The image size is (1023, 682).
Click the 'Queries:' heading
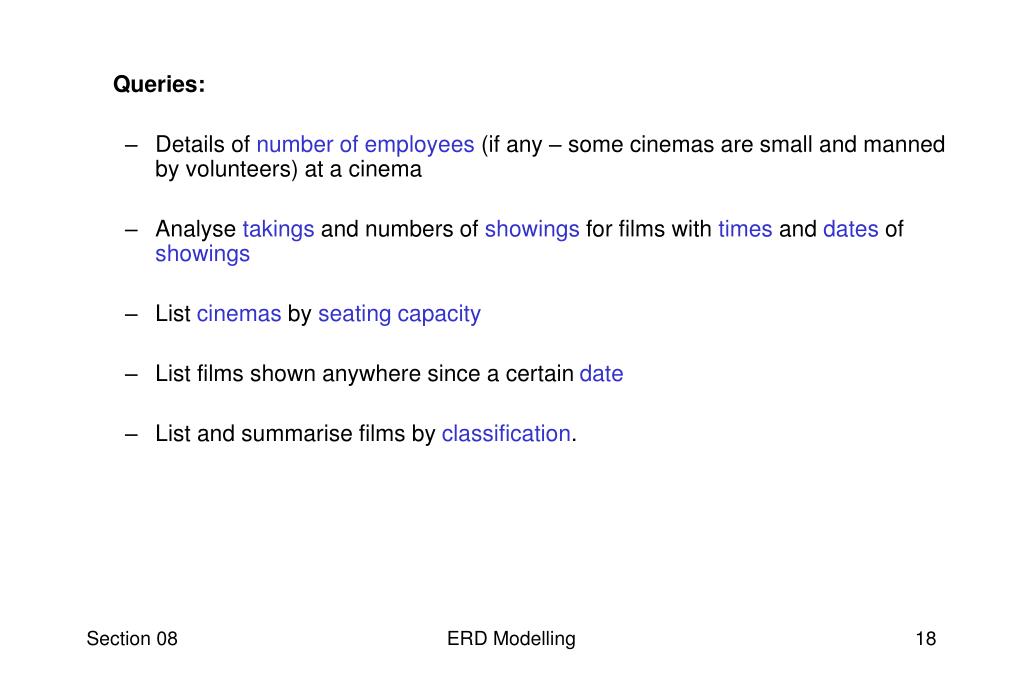click(159, 84)
